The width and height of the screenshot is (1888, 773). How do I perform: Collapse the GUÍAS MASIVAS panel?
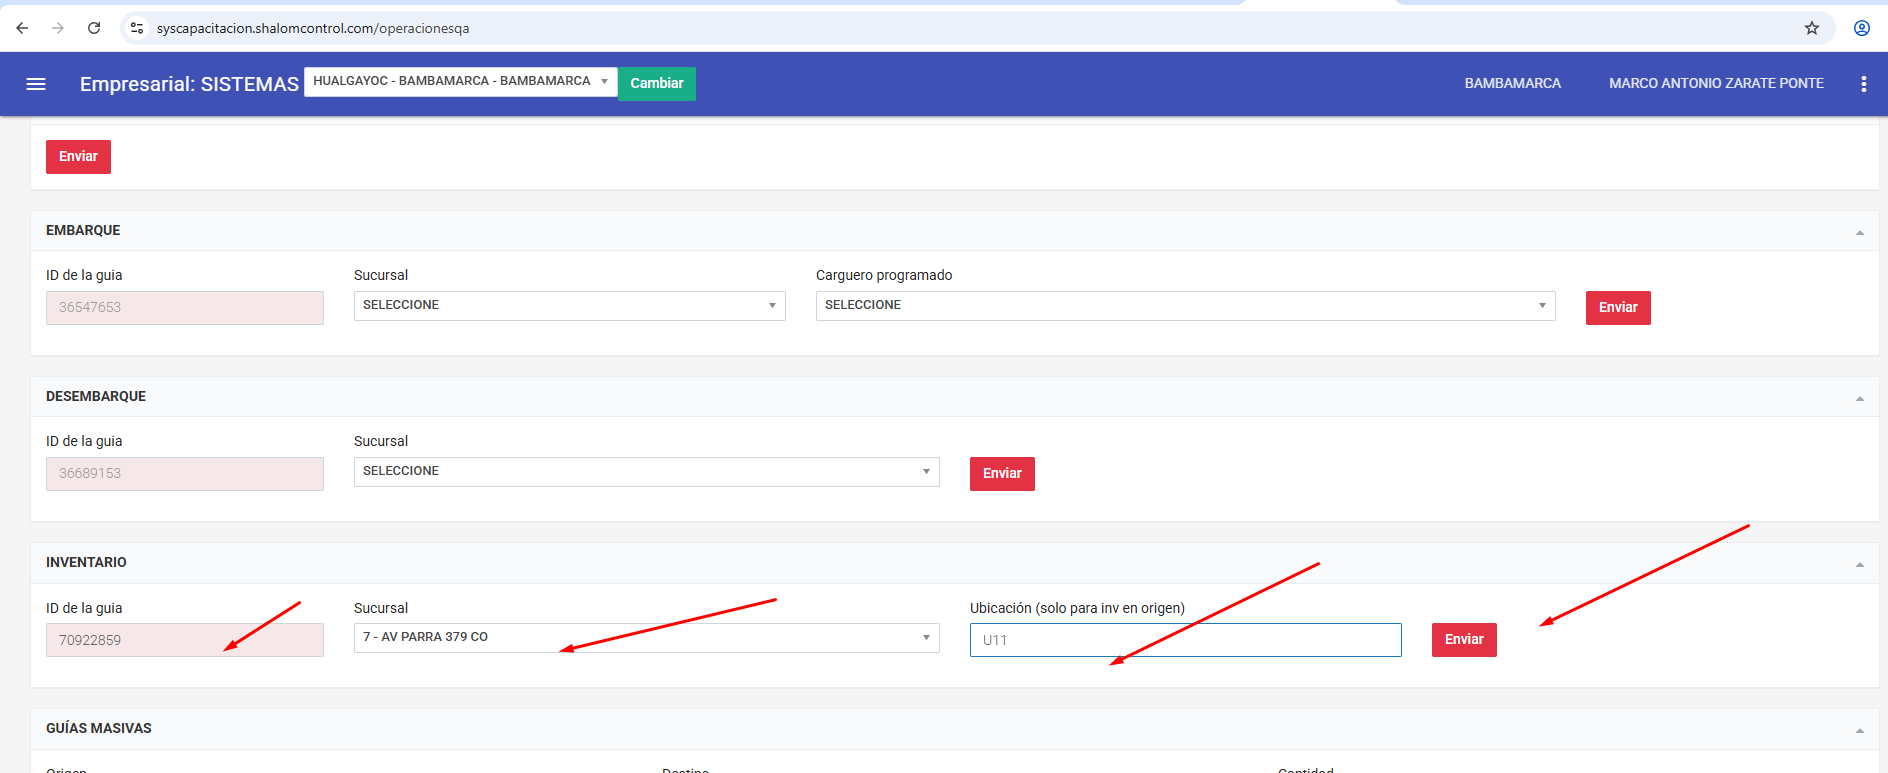point(1859,730)
